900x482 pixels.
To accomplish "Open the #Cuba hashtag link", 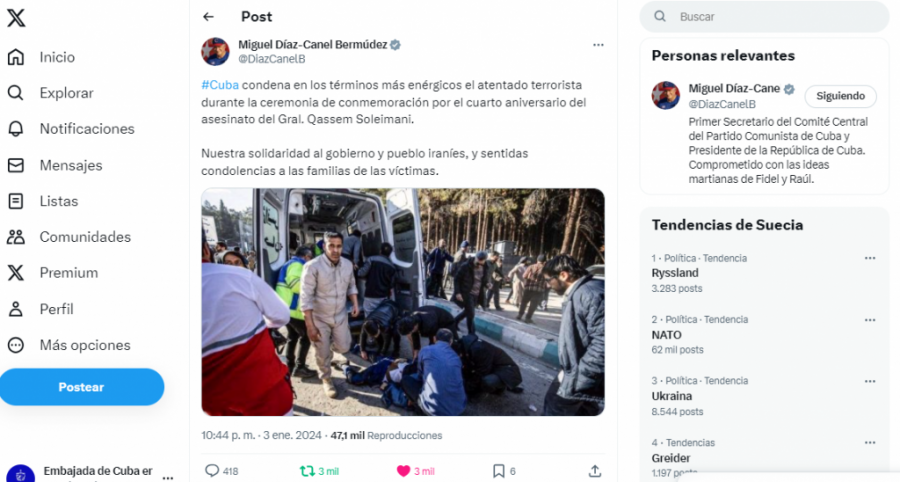I will click(x=220, y=85).
